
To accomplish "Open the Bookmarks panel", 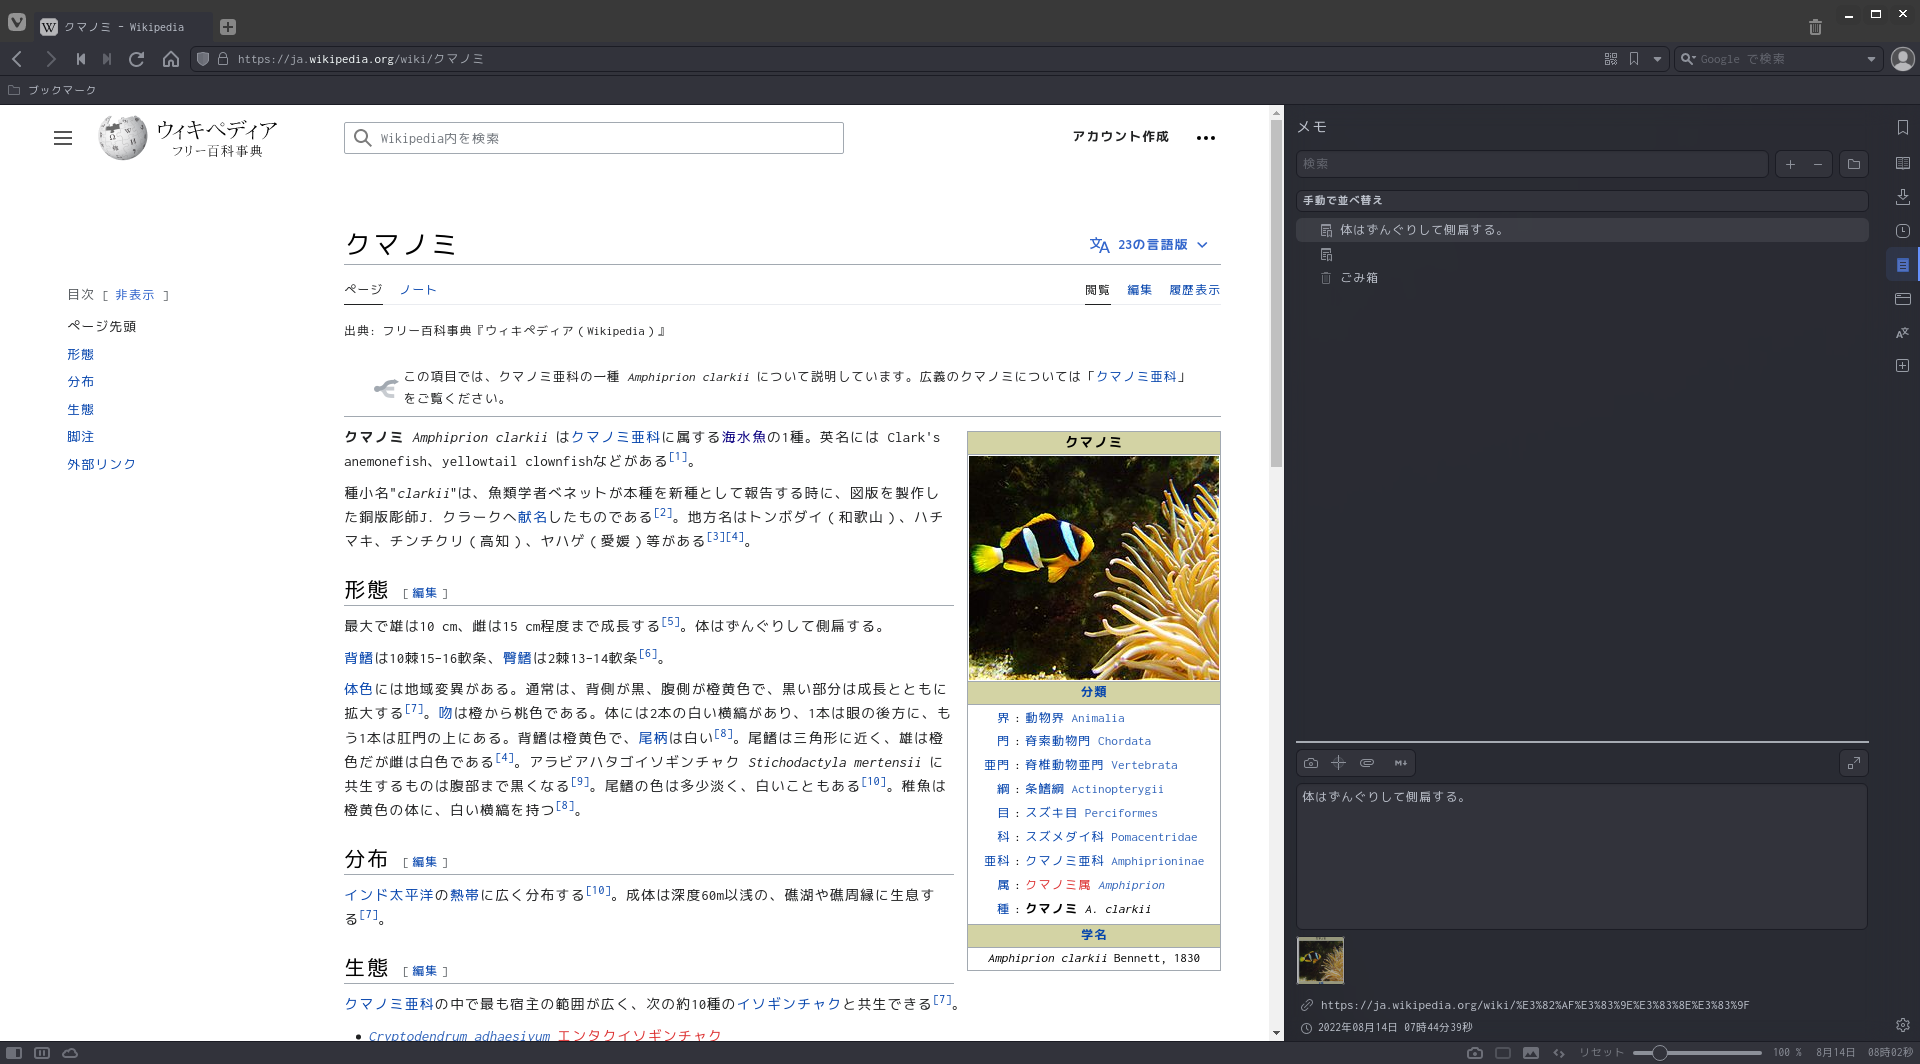I will (1903, 127).
